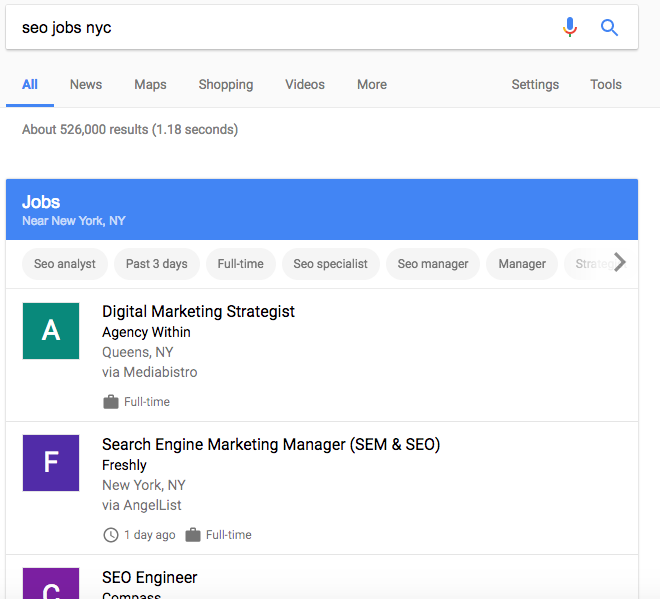Open the Settings menu
This screenshot has width=660, height=599.
[535, 85]
